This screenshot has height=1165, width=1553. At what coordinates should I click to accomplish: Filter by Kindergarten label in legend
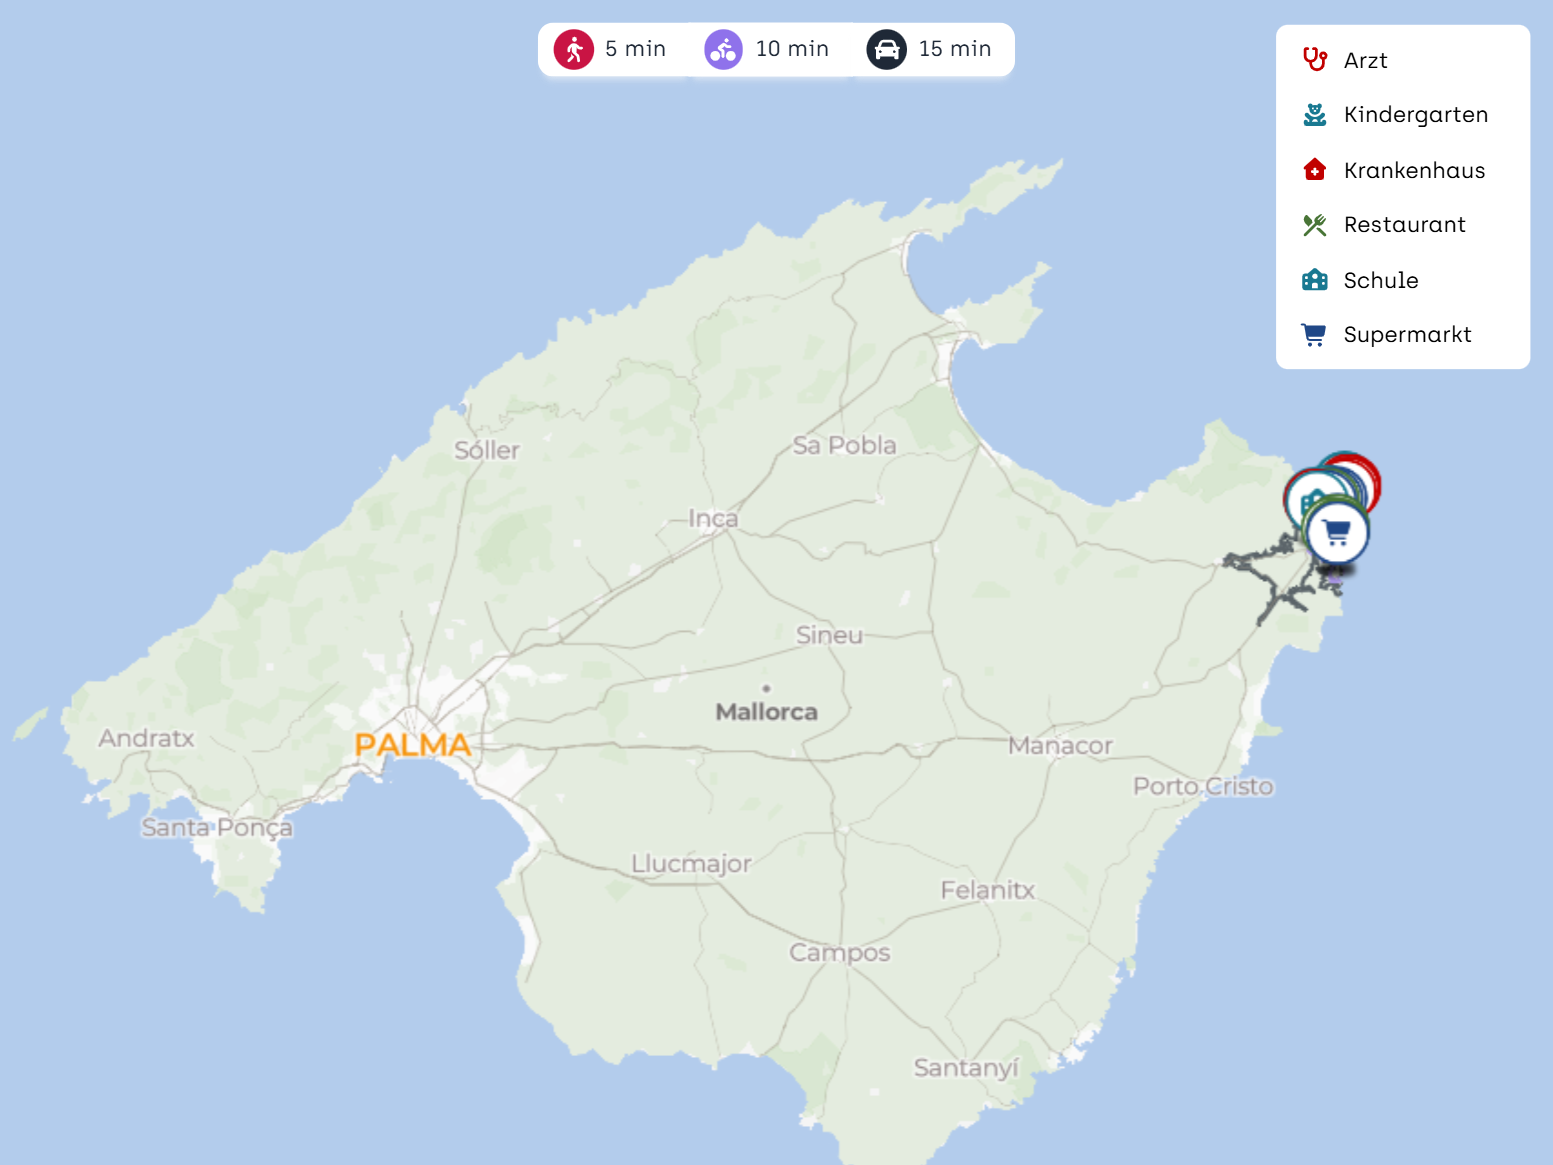[x=1415, y=115]
